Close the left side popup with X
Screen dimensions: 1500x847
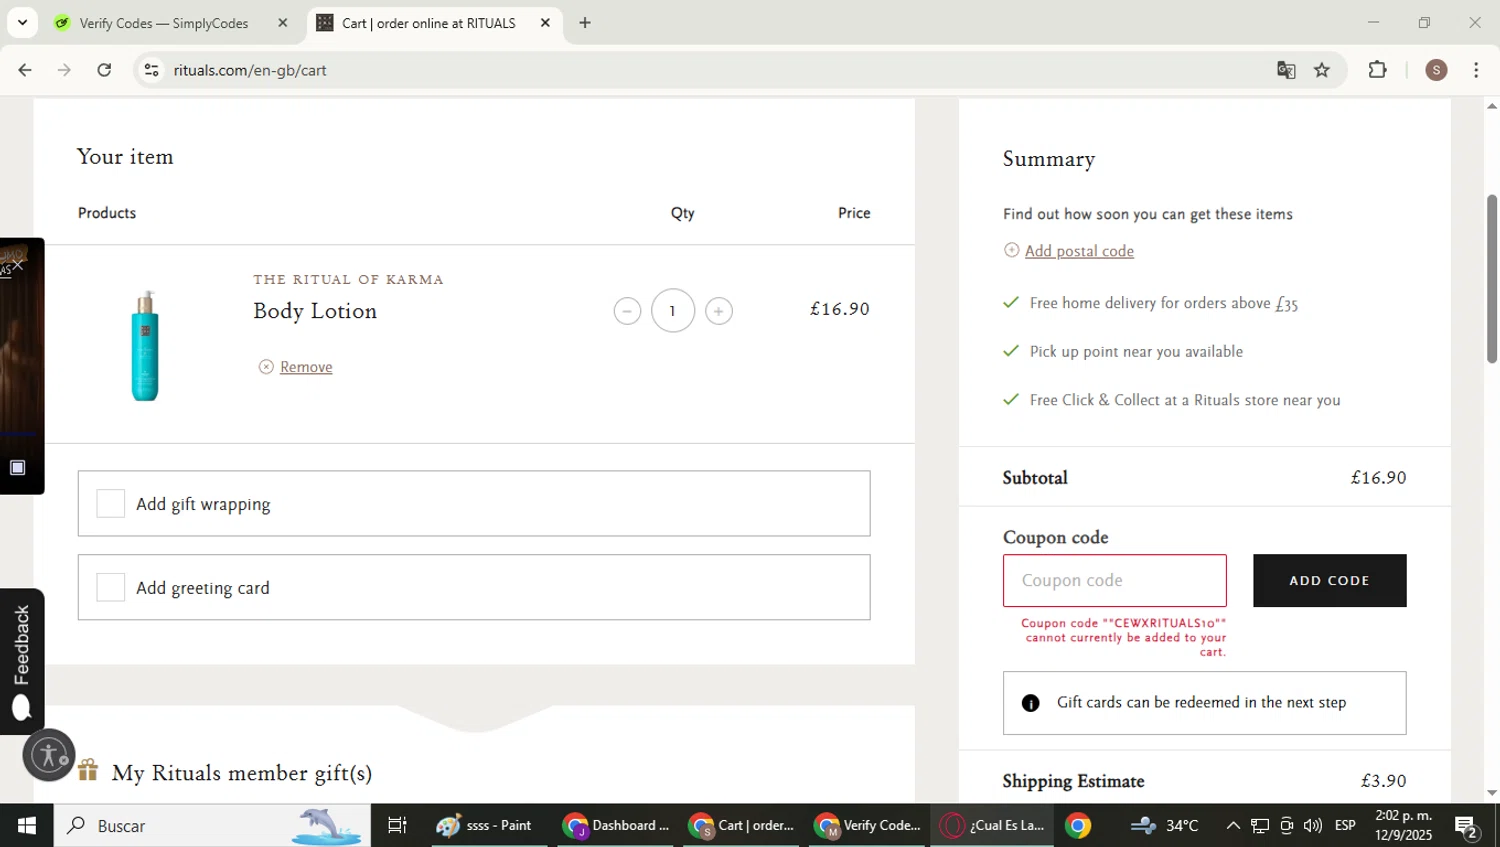tap(17, 265)
